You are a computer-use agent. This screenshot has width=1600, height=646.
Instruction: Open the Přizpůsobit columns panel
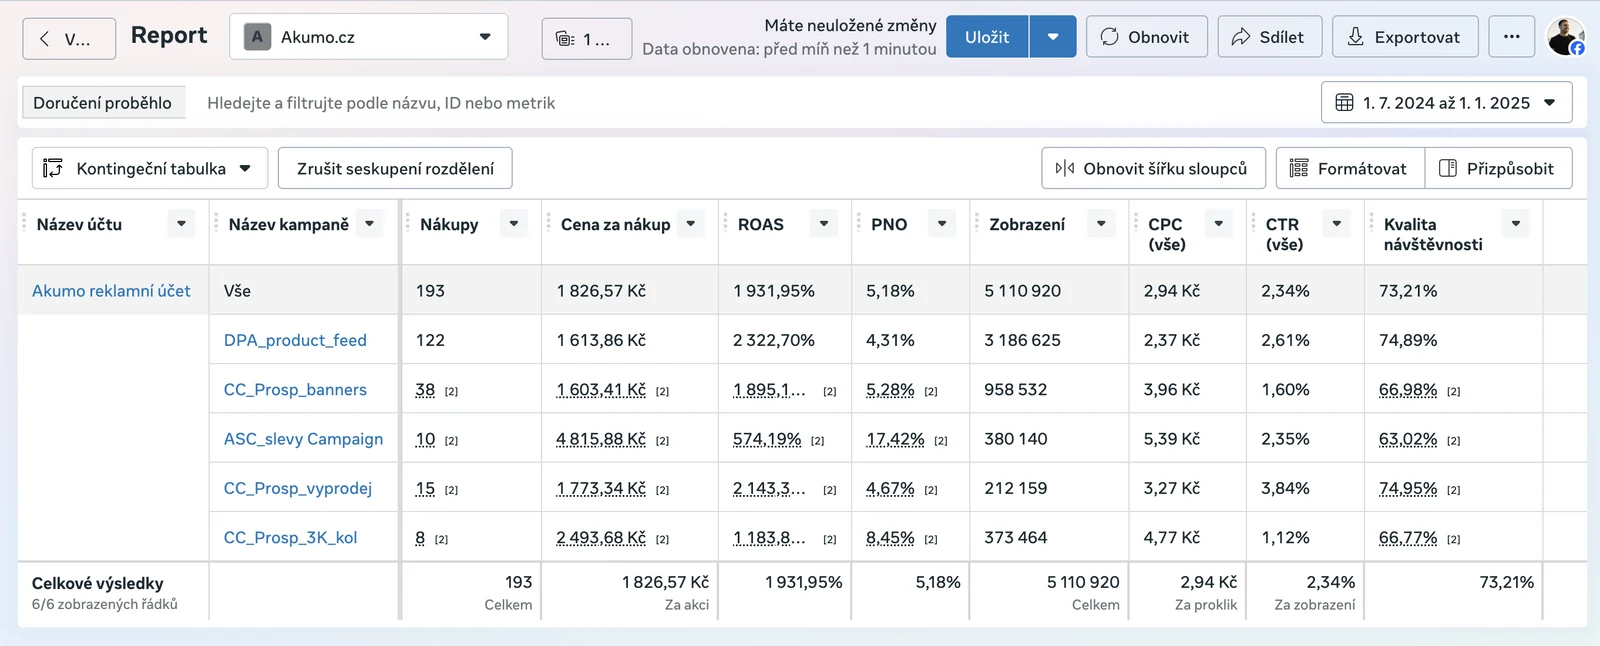coord(1498,168)
